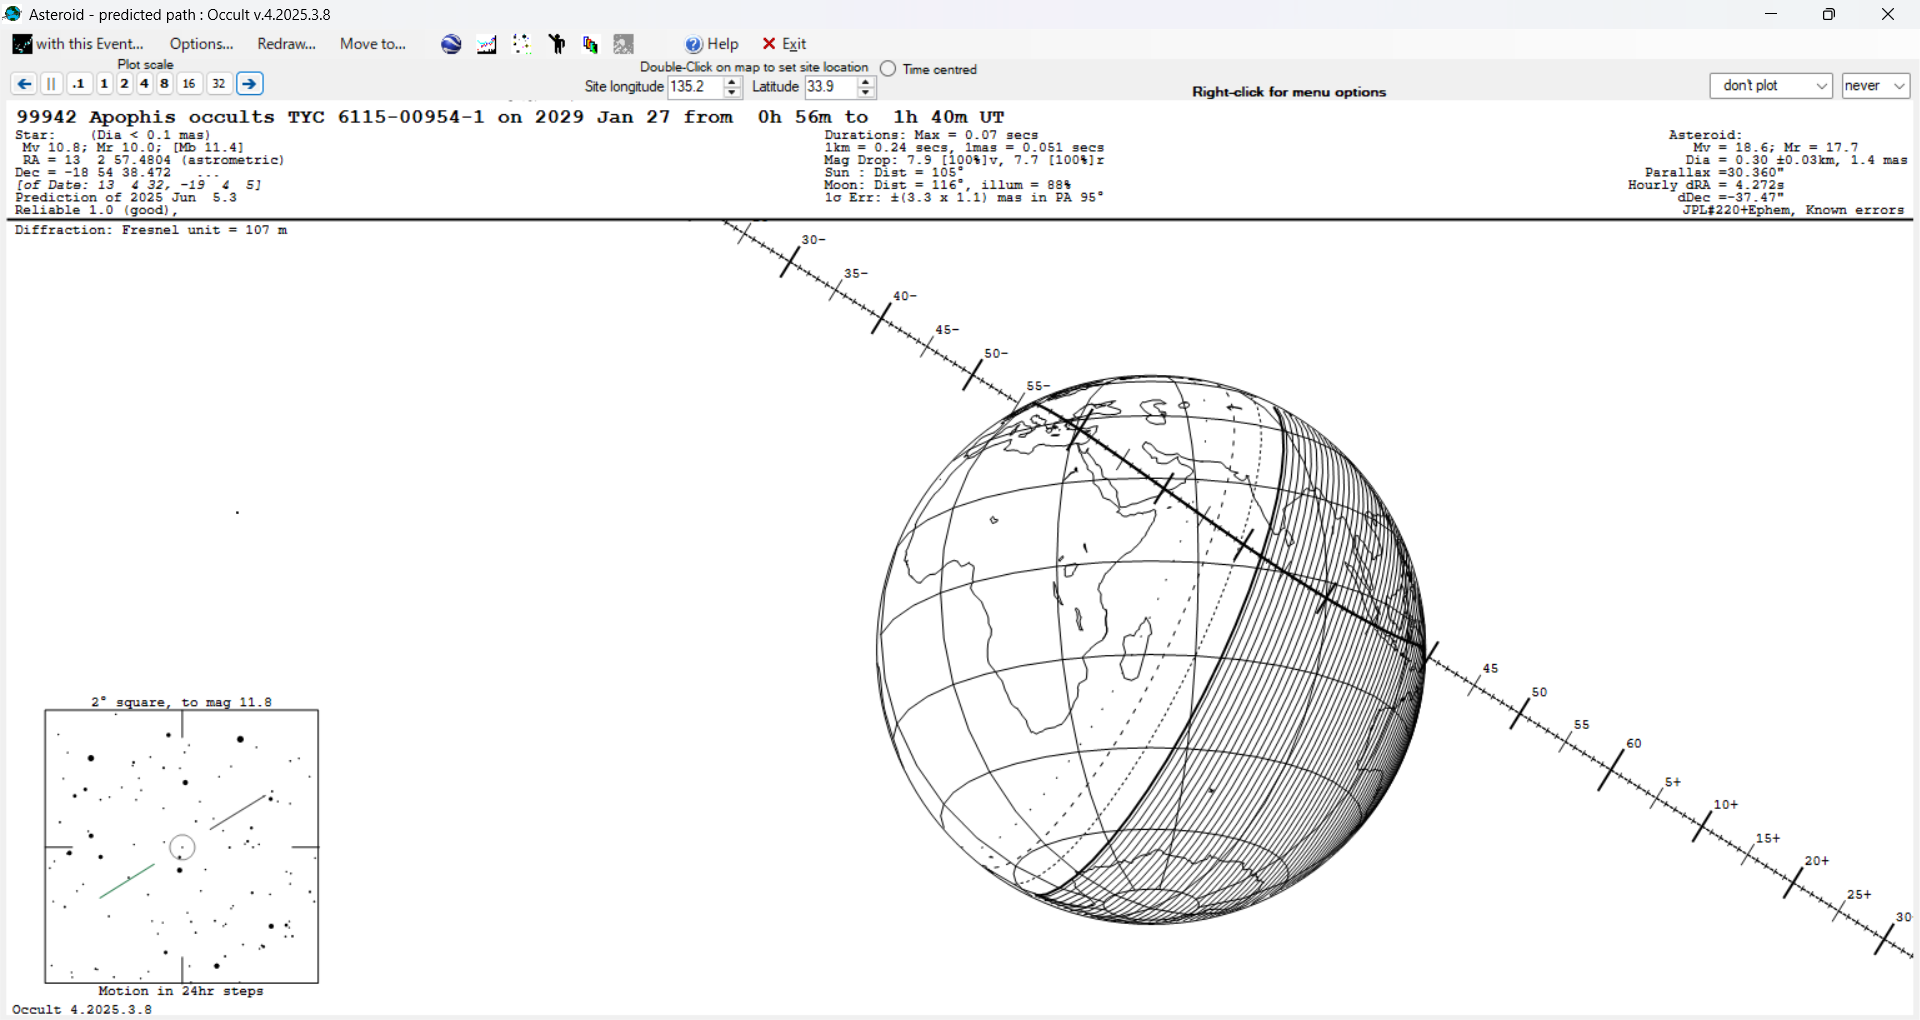Restore down the Occult window
Image resolution: width=1920 pixels, height=1020 pixels.
(1829, 14)
